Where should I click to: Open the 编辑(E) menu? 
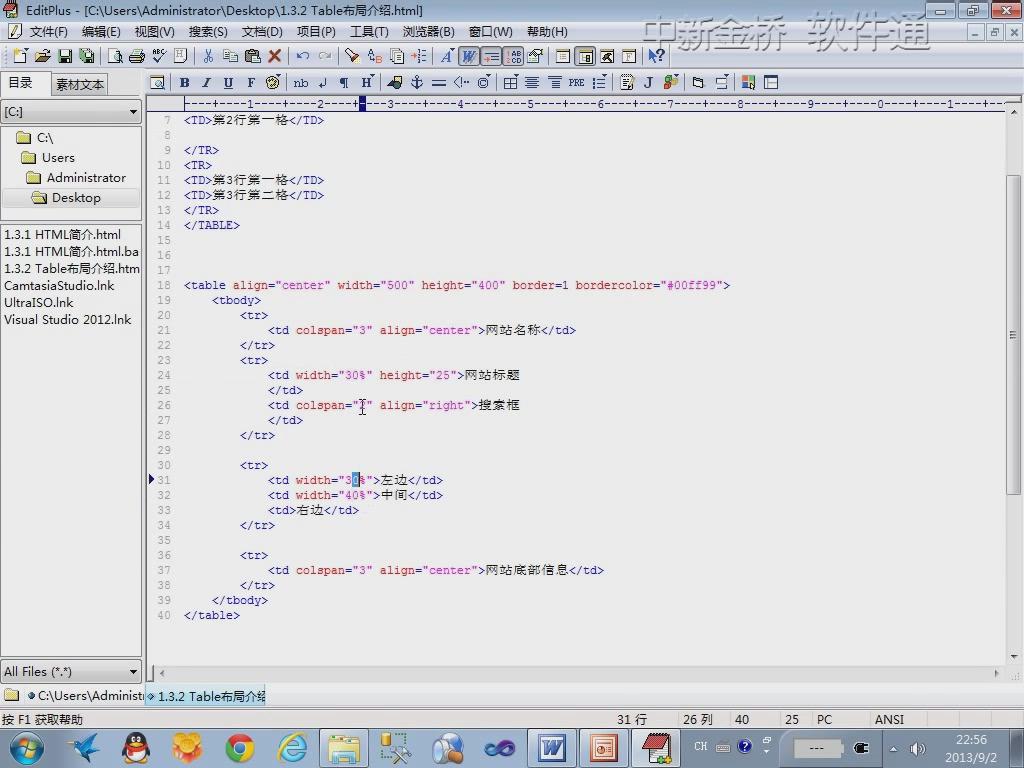[101, 31]
